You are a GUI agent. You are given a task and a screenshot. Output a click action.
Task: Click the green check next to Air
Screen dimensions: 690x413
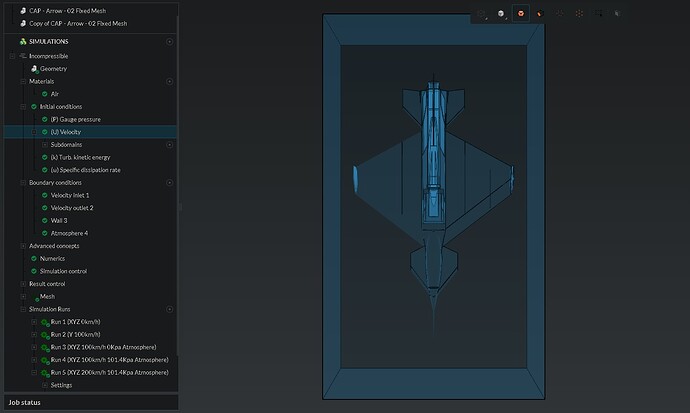point(44,94)
